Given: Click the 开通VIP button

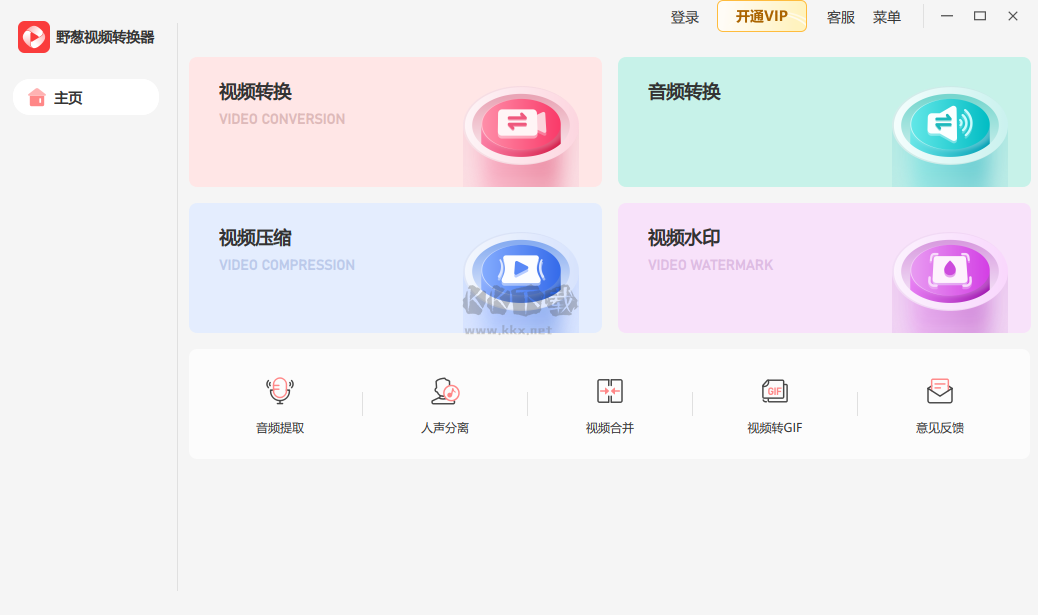Looking at the screenshot, I should click(x=761, y=17).
